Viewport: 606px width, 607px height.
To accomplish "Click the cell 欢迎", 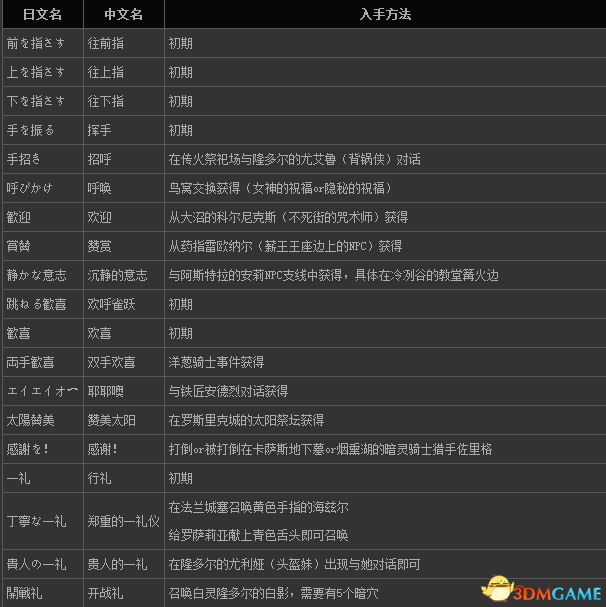I will (124, 217).
